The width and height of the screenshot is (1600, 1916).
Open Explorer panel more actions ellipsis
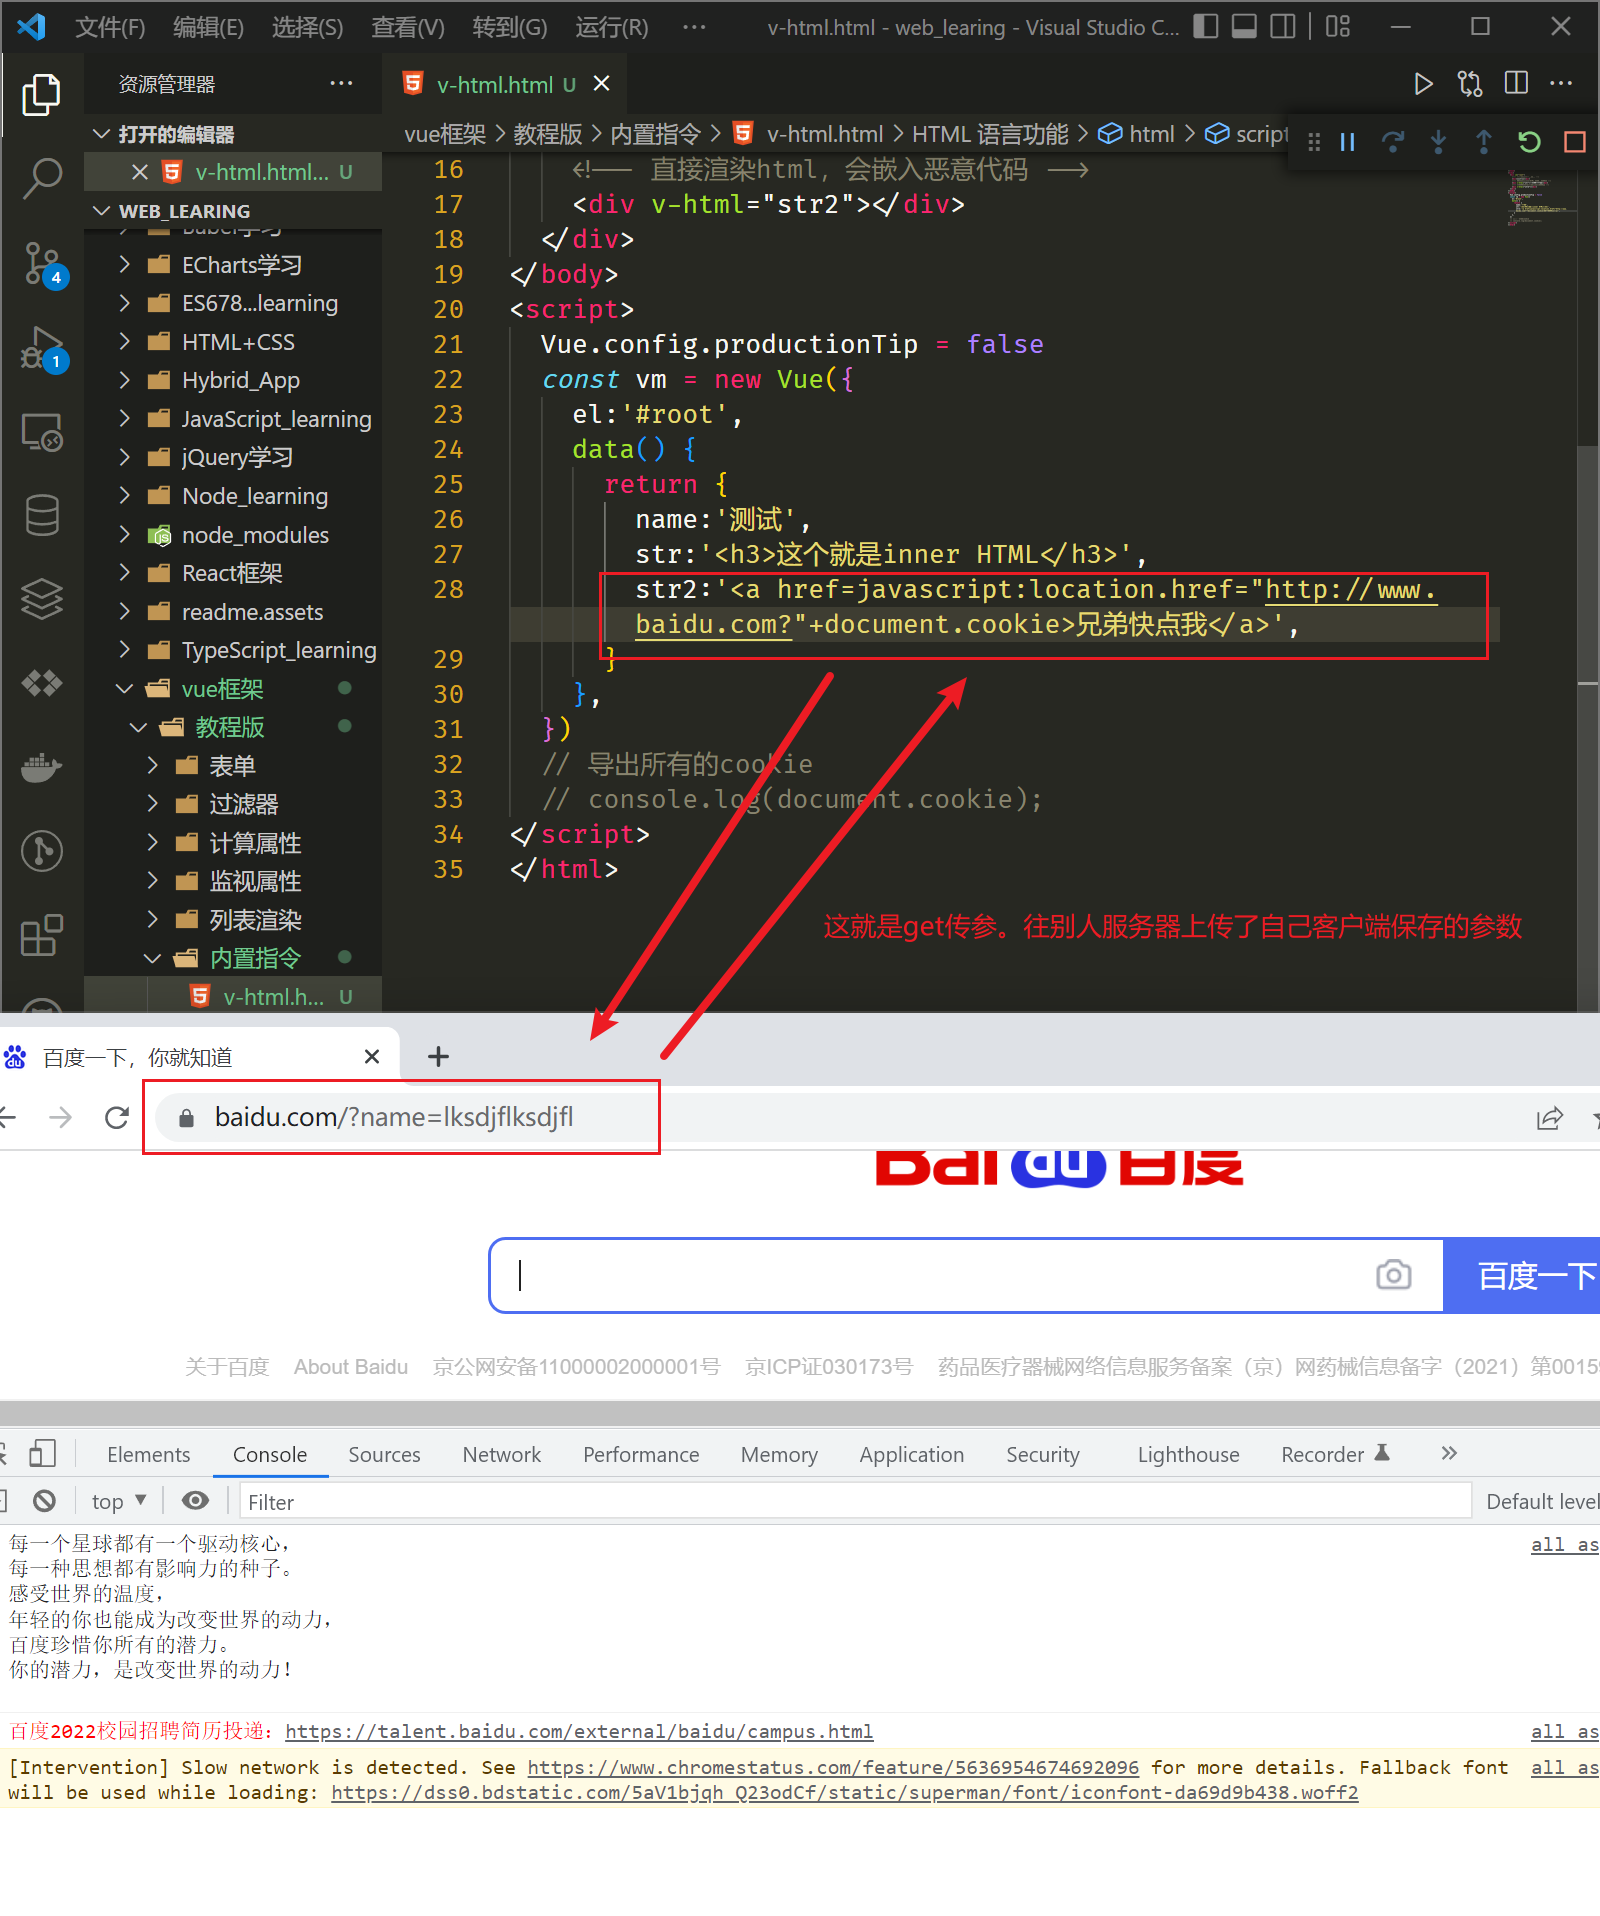click(x=341, y=84)
